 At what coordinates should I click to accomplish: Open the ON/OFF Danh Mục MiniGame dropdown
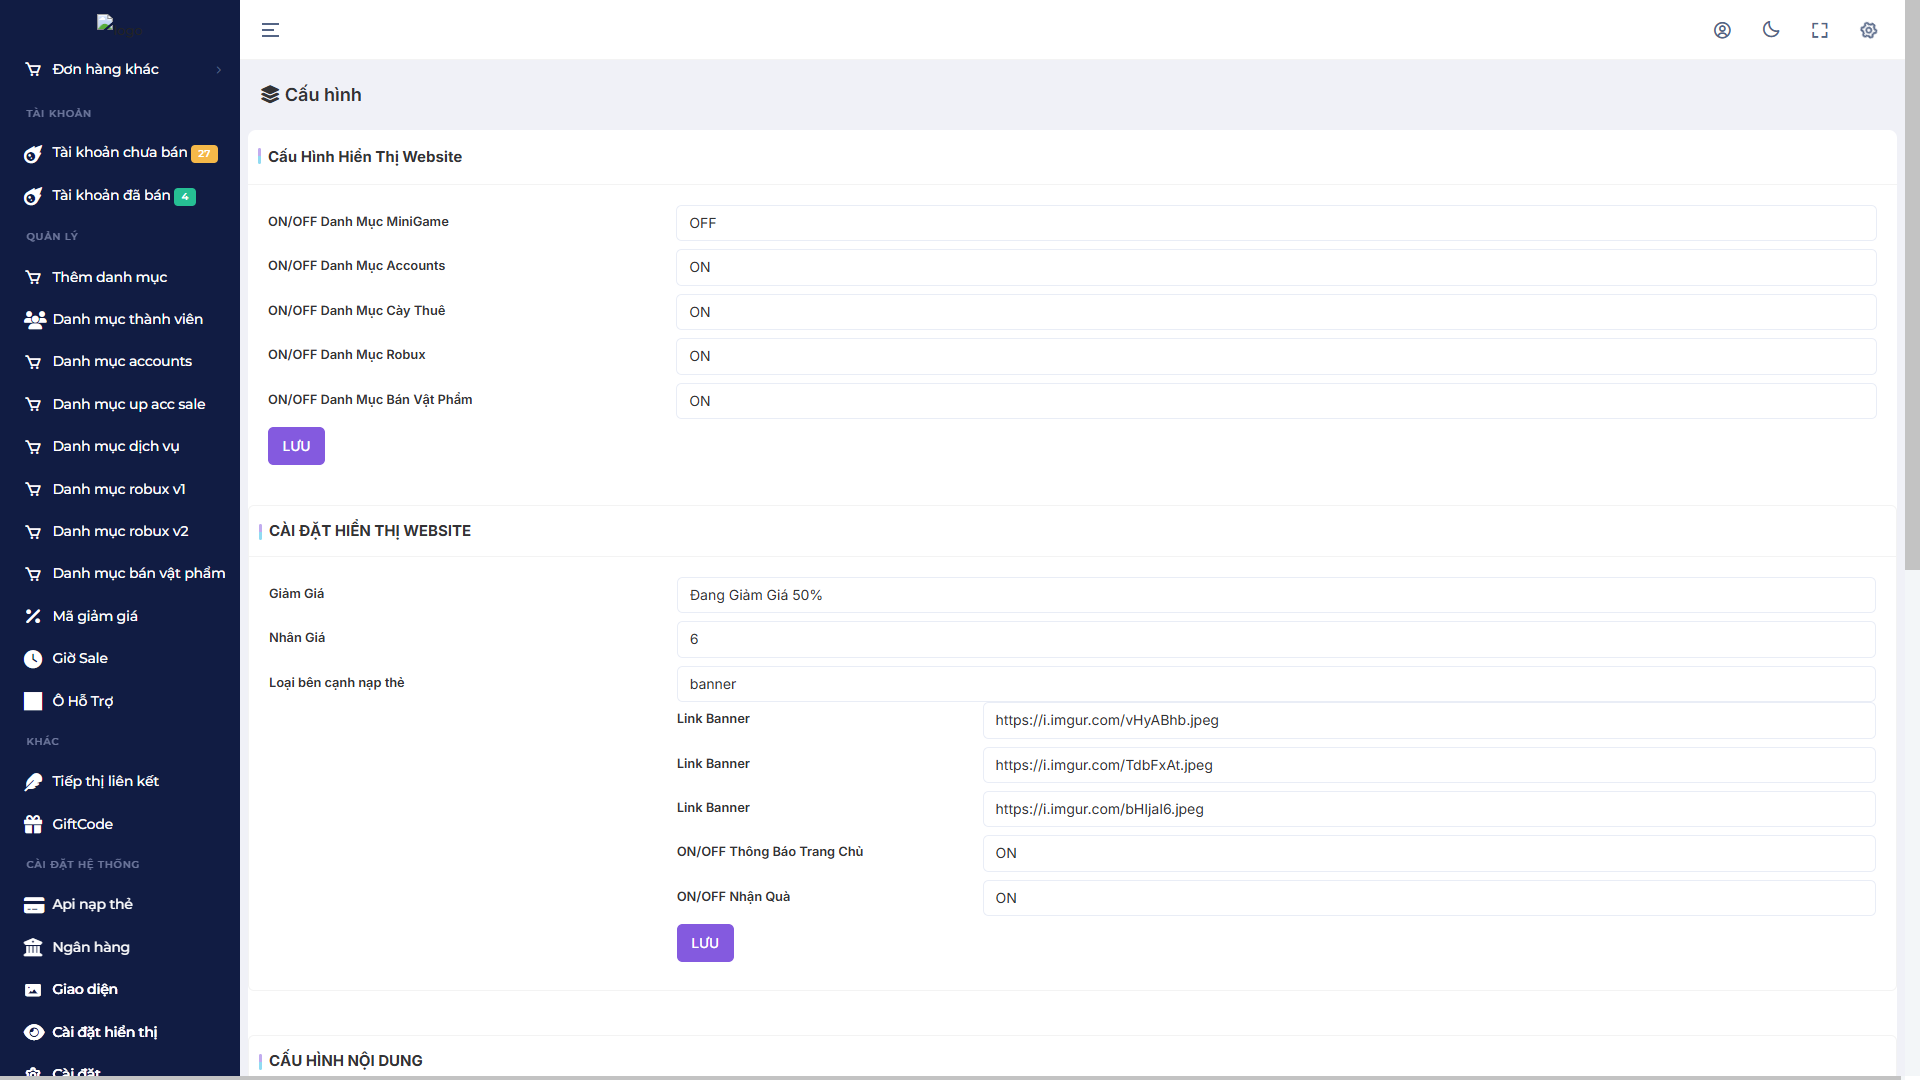click(x=1275, y=223)
